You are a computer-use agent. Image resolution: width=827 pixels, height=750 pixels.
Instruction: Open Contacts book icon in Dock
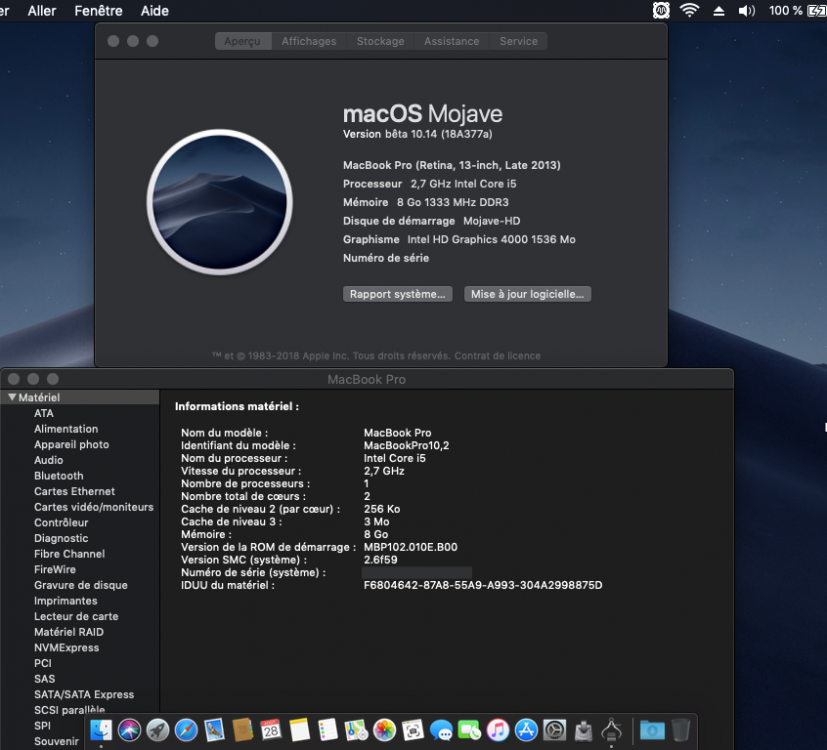pyautogui.click(x=243, y=730)
